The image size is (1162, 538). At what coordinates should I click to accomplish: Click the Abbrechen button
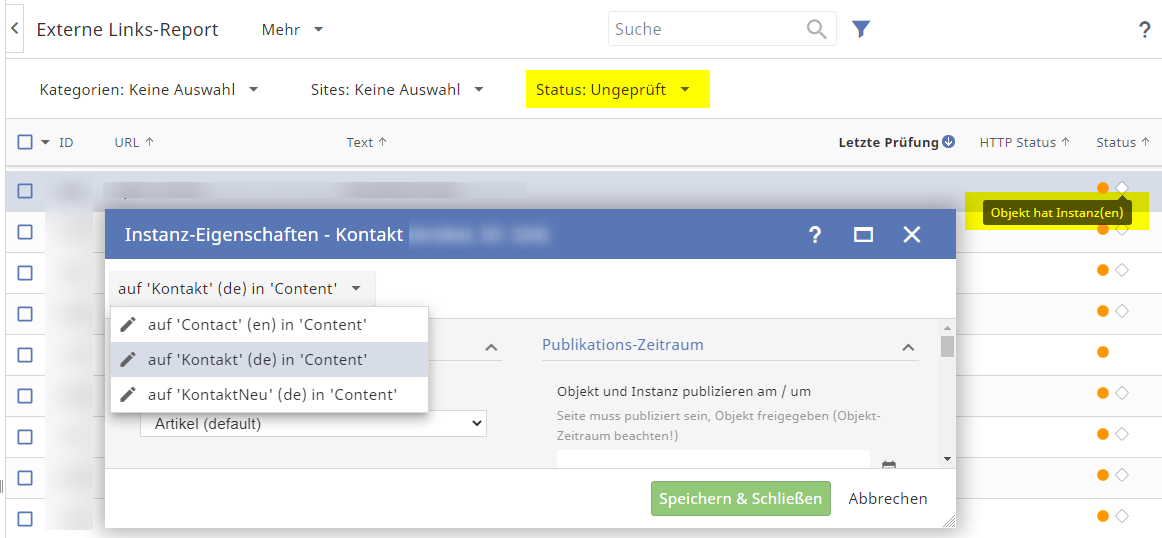click(887, 498)
